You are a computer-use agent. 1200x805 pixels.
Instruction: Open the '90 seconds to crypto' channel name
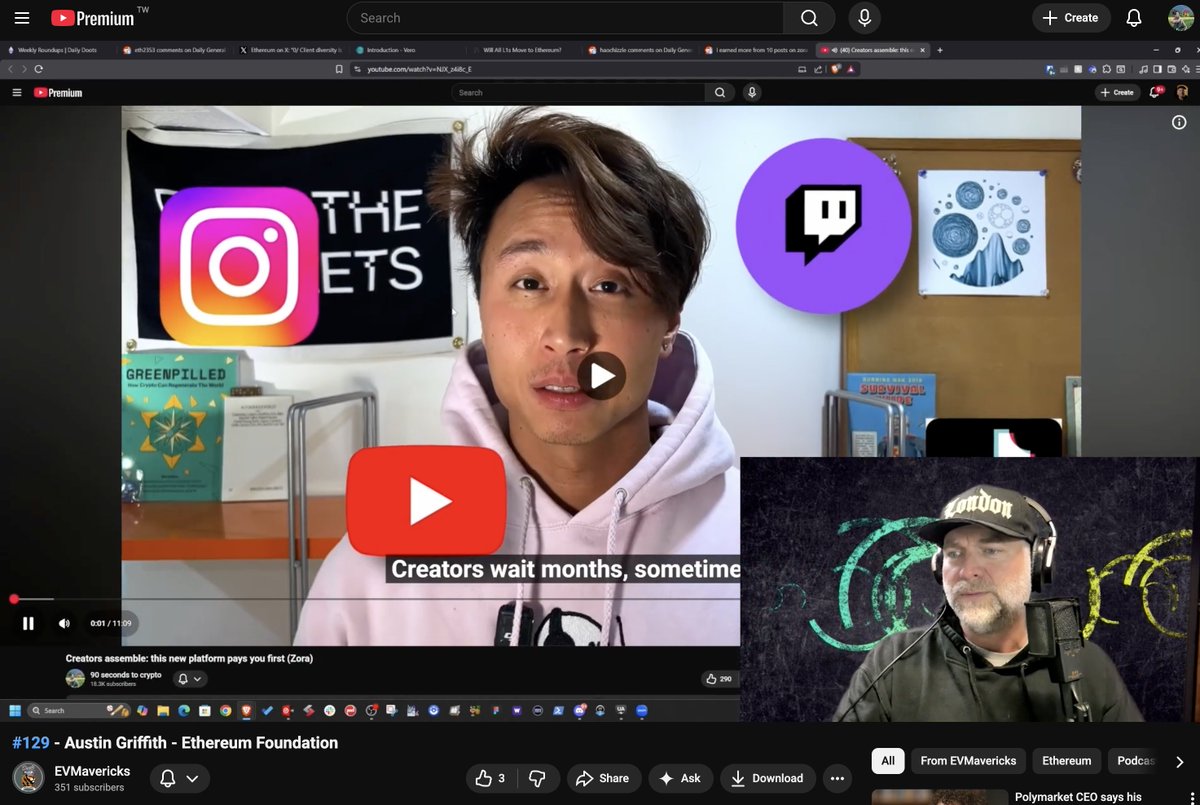tap(126, 675)
